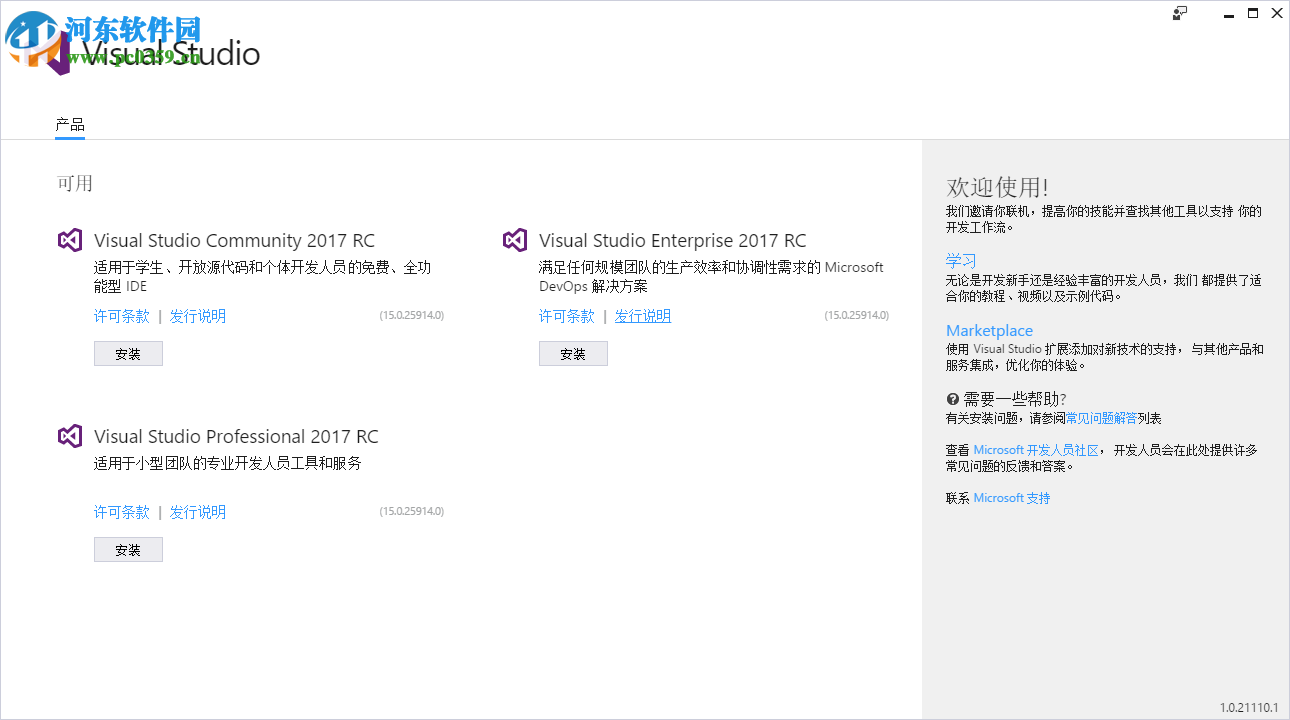Image resolution: width=1290 pixels, height=720 pixels.
Task: Open the Marketplace link
Action: point(989,330)
